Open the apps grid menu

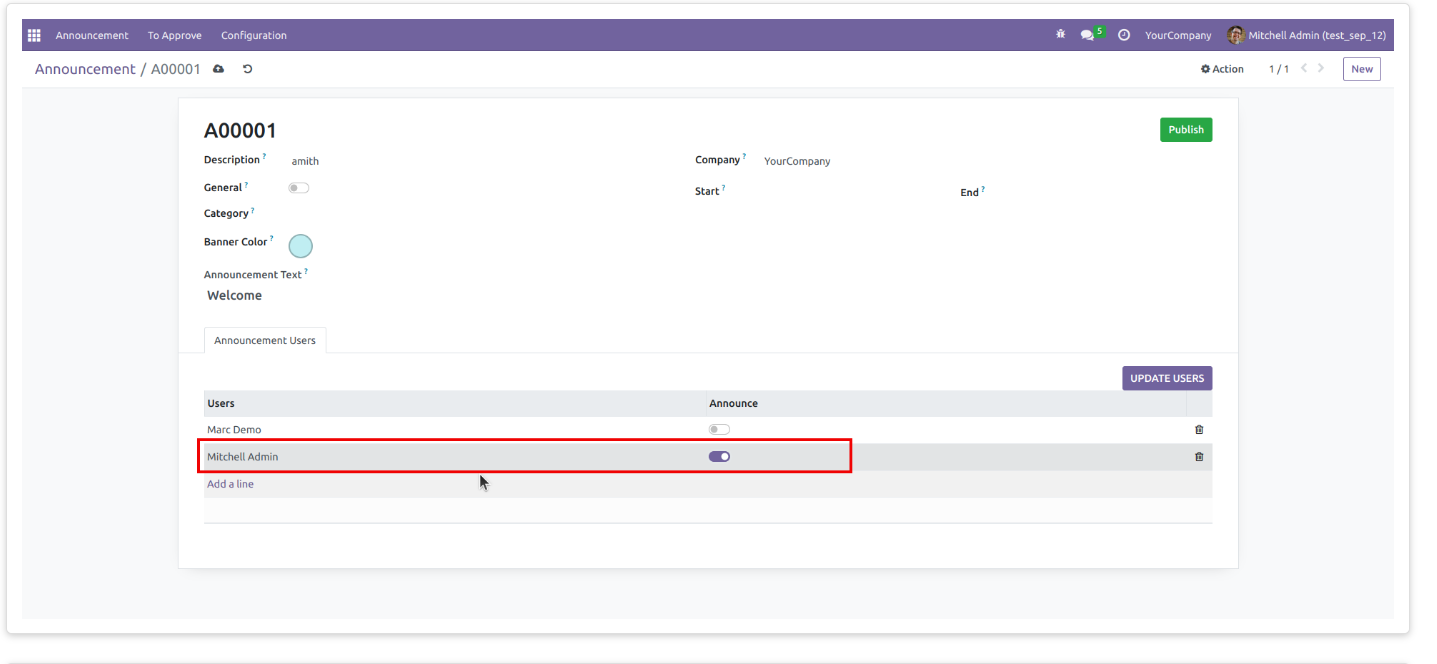(x=34, y=35)
